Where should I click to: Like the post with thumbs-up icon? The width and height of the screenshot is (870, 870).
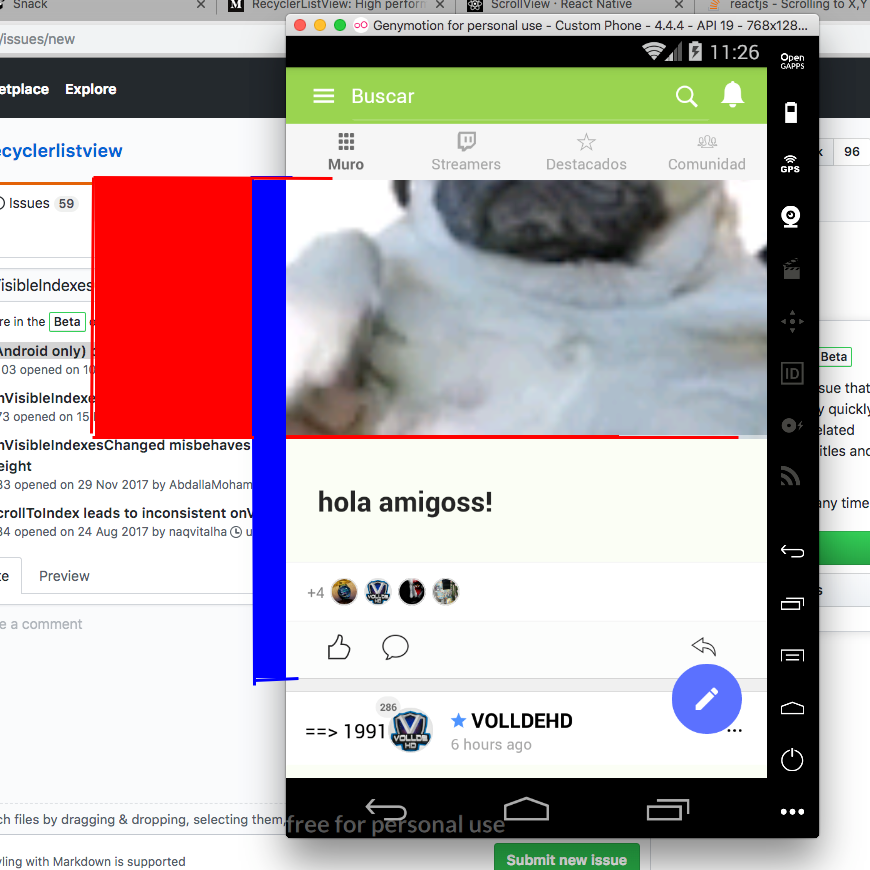click(x=338, y=647)
